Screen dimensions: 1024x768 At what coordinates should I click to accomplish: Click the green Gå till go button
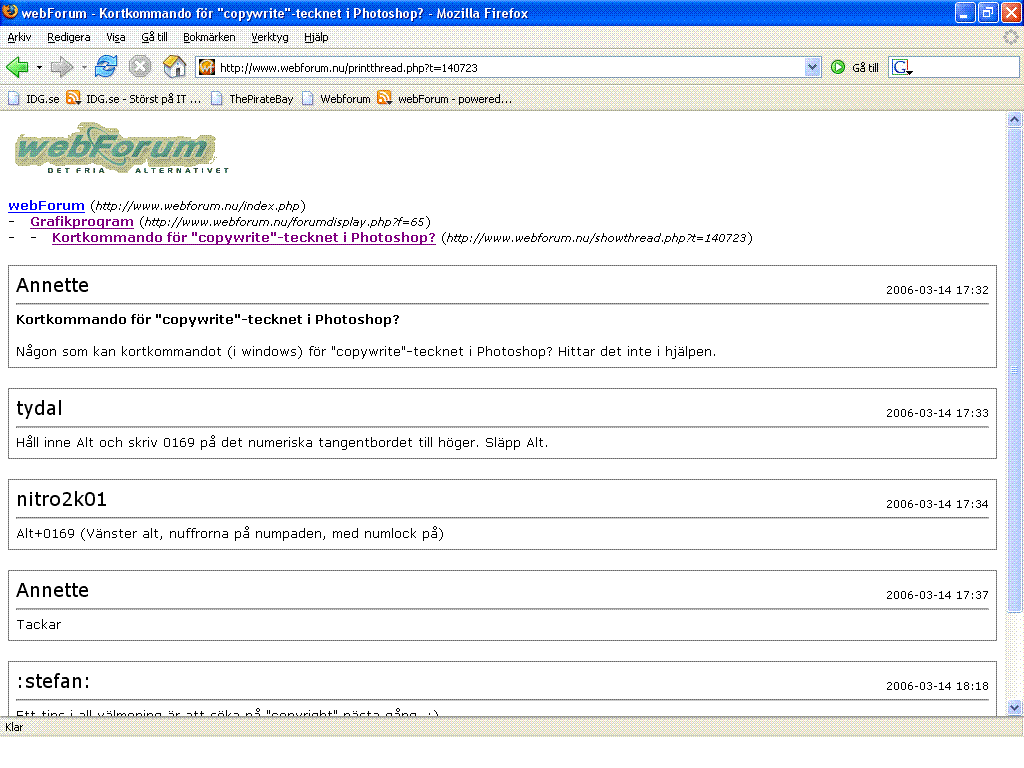coord(855,67)
